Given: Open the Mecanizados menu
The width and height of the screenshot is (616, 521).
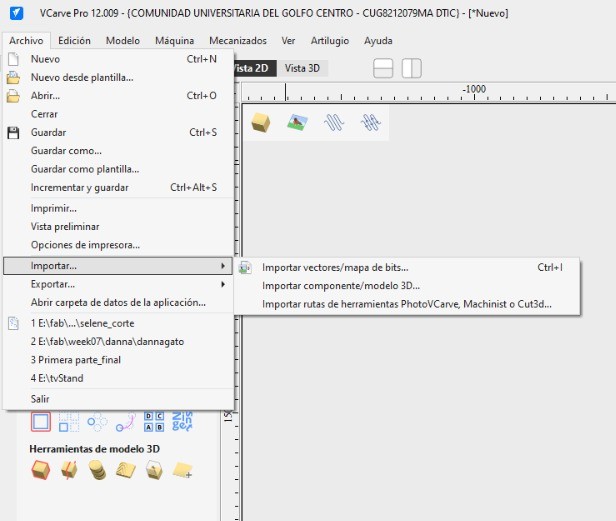Looking at the screenshot, I should pos(238,41).
